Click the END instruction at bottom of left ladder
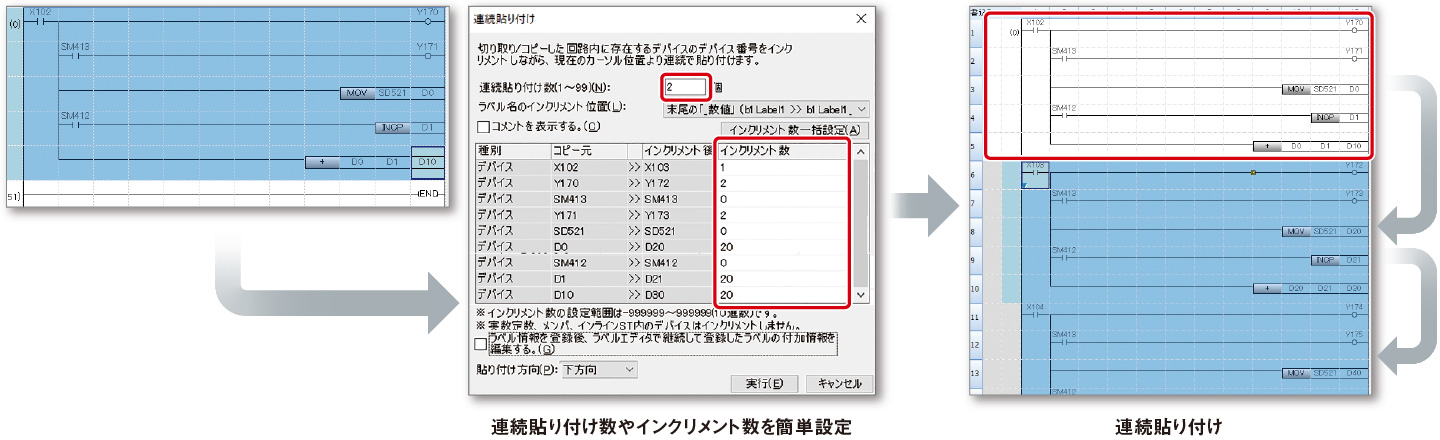Screen dimensions: 1440x440 [x=427, y=192]
